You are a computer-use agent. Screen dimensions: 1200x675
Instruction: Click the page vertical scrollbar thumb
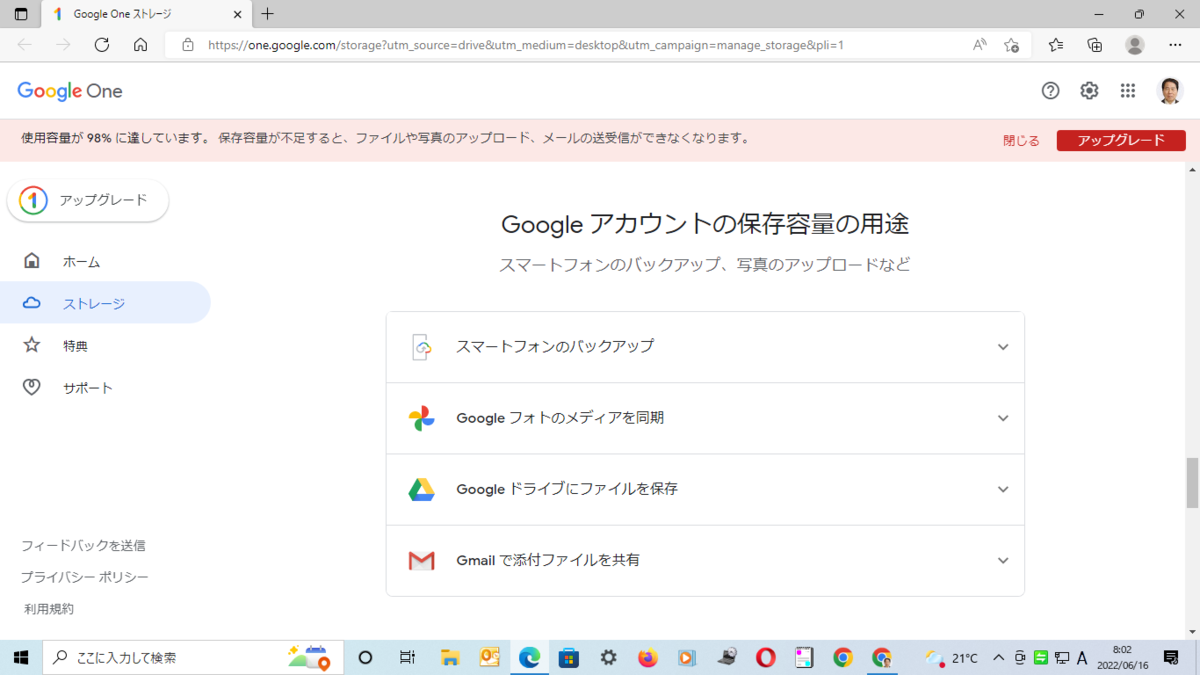(1191, 482)
